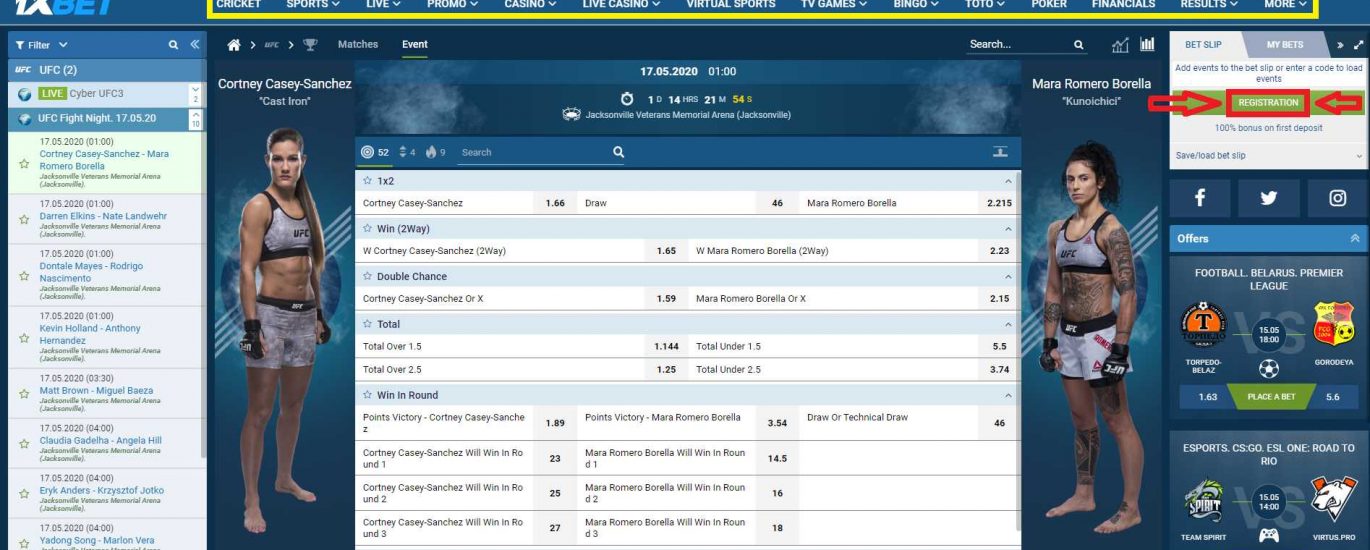This screenshot has width=1370, height=550.
Task: Switch to the Matches tab
Action: pos(358,45)
